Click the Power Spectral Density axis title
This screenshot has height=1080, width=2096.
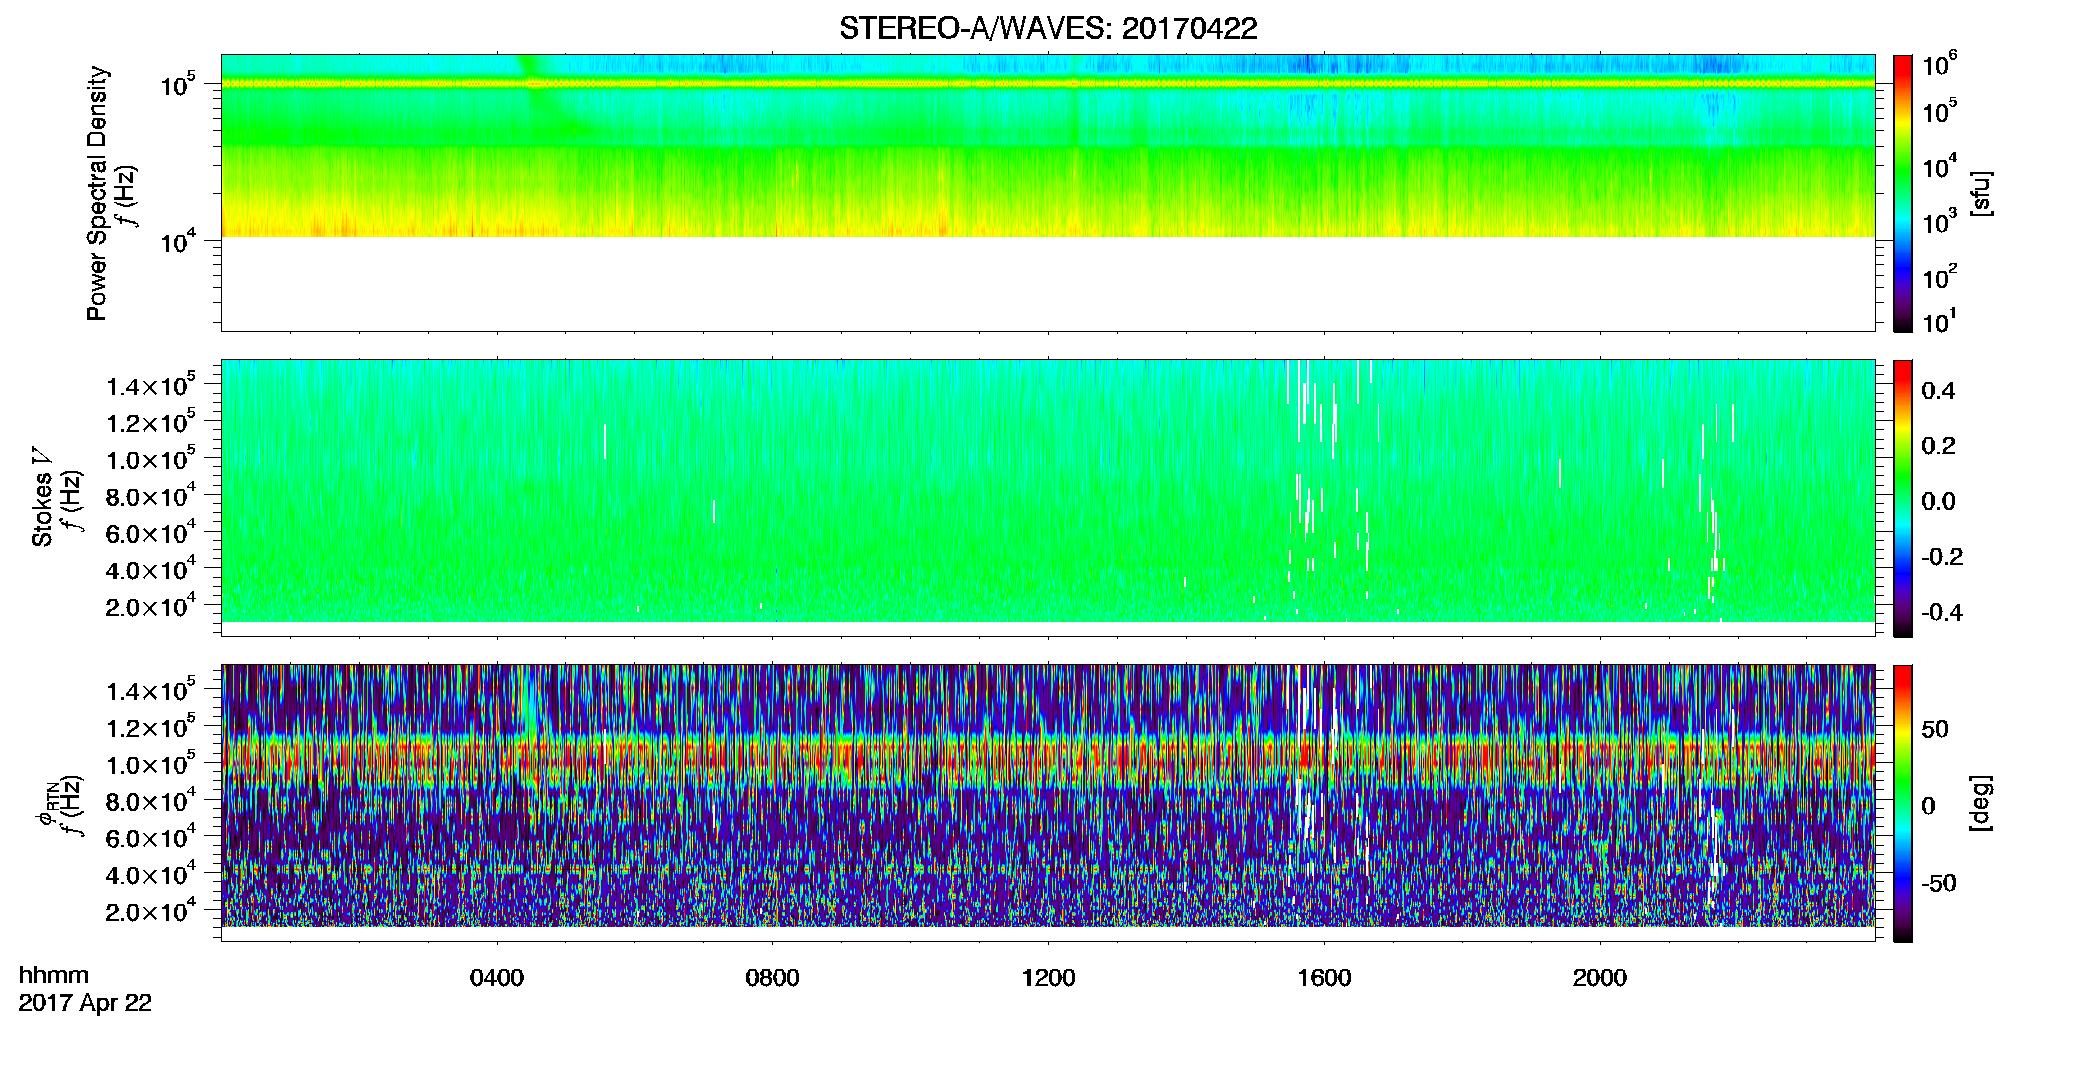96,193
